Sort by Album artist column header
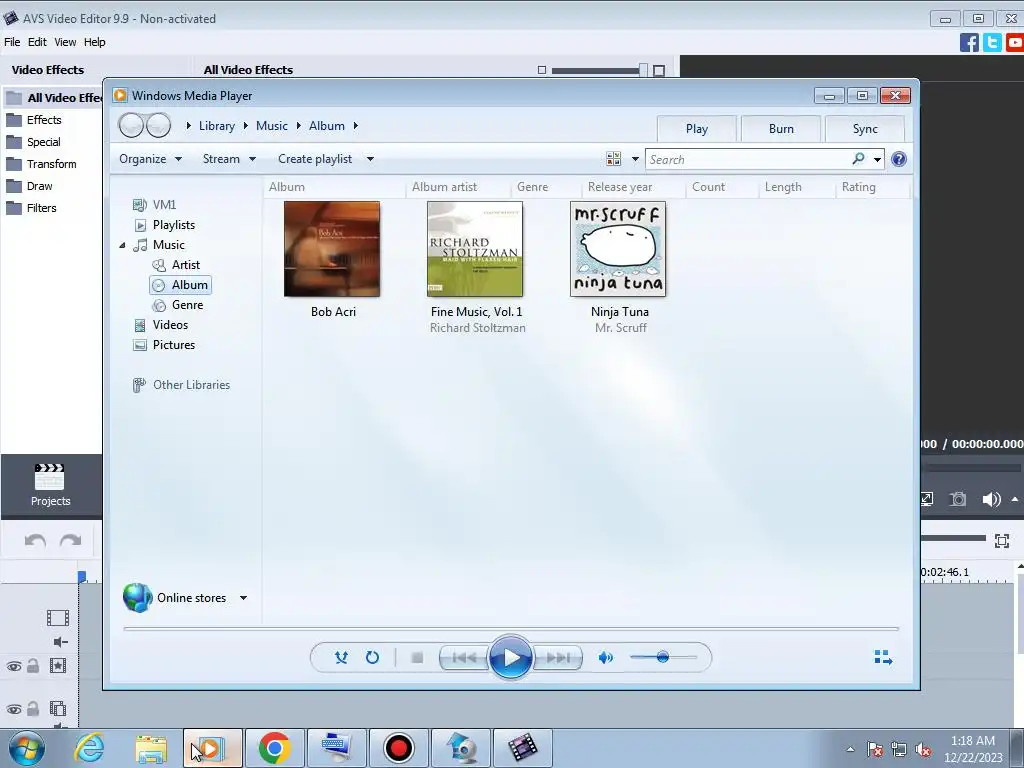This screenshot has height=768, width=1024. 444,187
